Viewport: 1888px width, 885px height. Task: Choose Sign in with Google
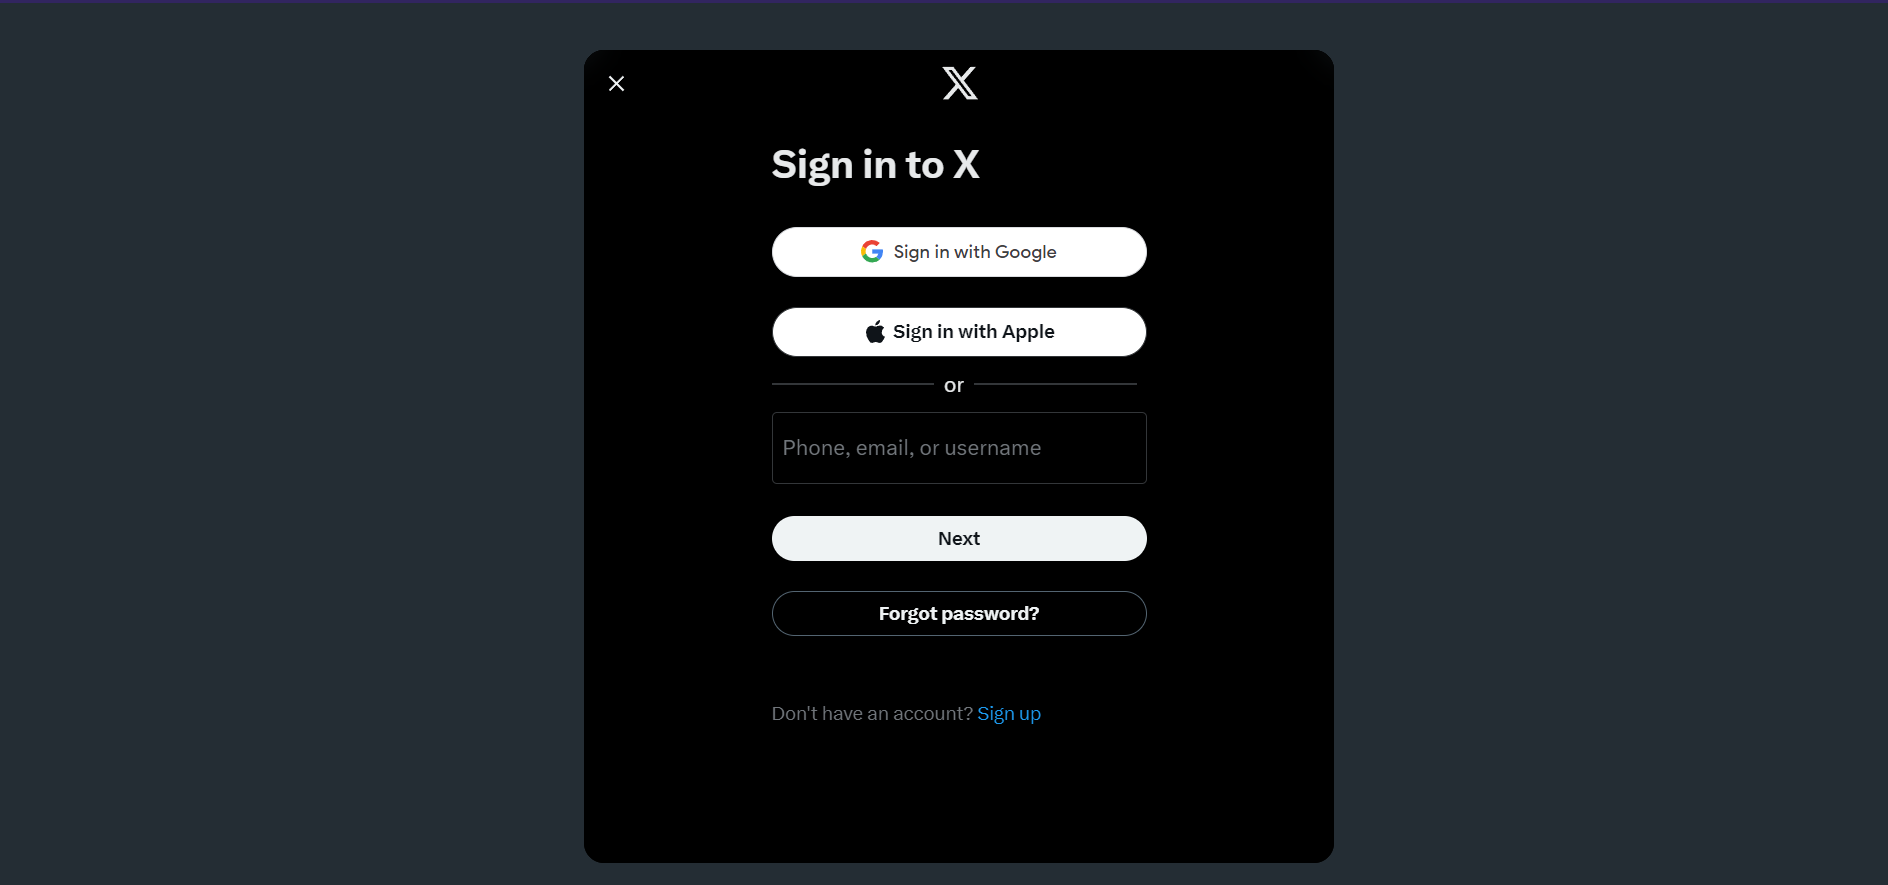click(959, 252)
